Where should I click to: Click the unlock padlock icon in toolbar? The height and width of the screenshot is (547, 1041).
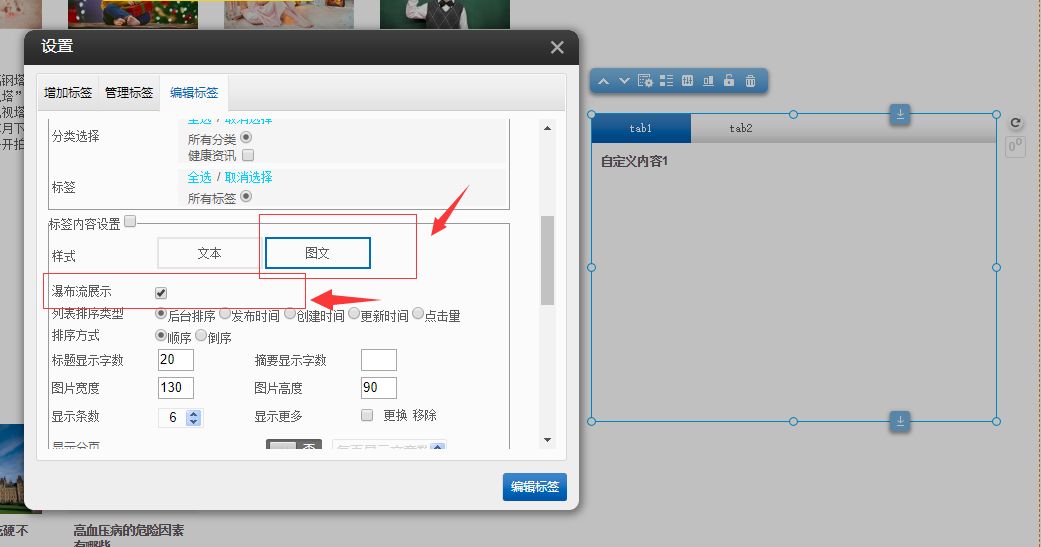tap(729, 81)
